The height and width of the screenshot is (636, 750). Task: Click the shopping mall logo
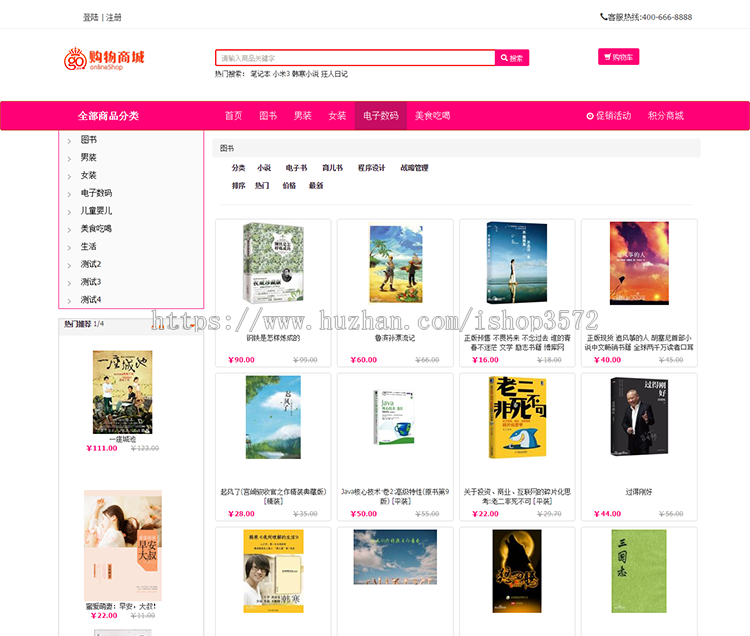point(104,59)
